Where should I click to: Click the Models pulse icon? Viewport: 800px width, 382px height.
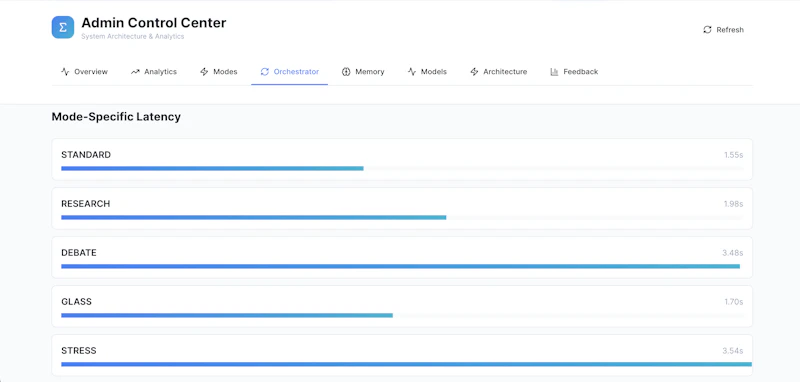412,71
